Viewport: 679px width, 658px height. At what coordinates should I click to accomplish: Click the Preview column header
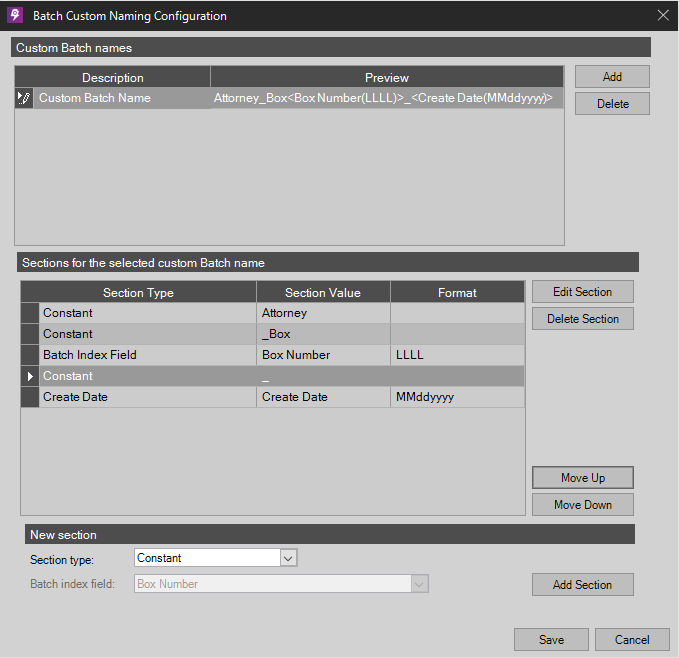click(386, 77)
